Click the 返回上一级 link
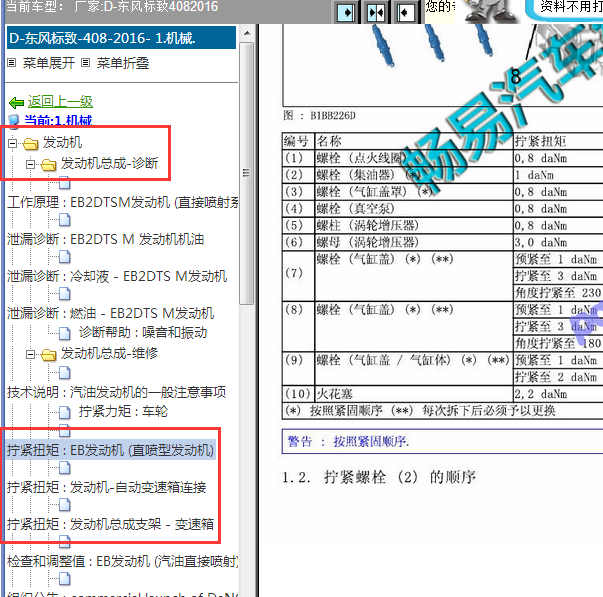Image resolution: width=603 pixels, height=597 pixels. (60, 102)
